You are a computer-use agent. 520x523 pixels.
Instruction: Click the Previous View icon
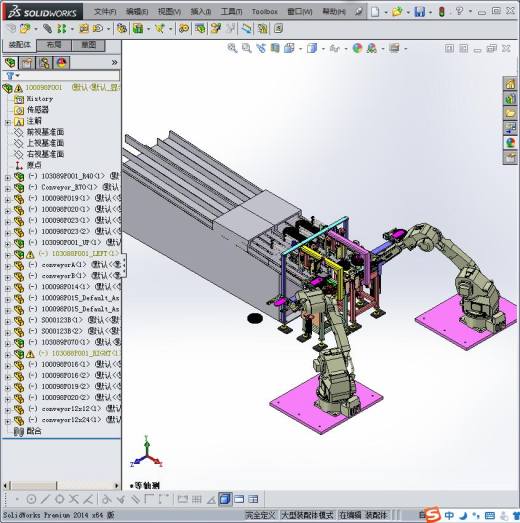[261, 48]
